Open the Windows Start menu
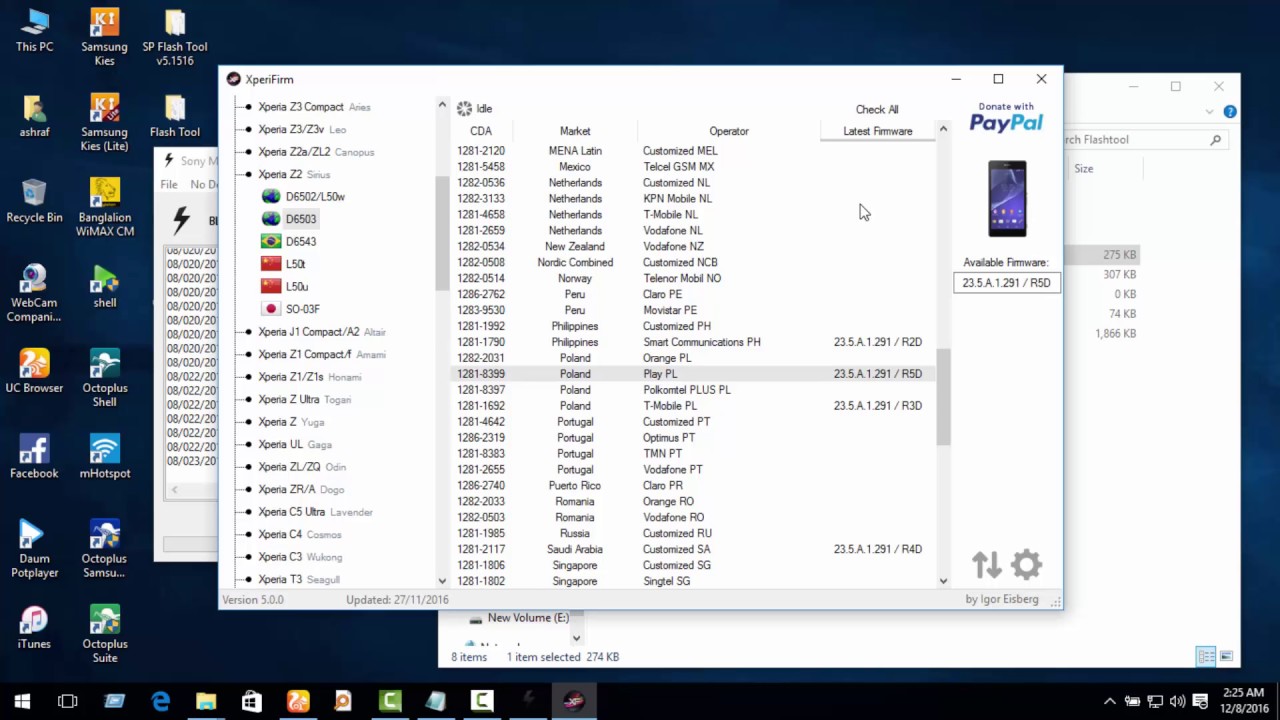The width and height of the screenshot is (1280, 720). tap(22, 701)
